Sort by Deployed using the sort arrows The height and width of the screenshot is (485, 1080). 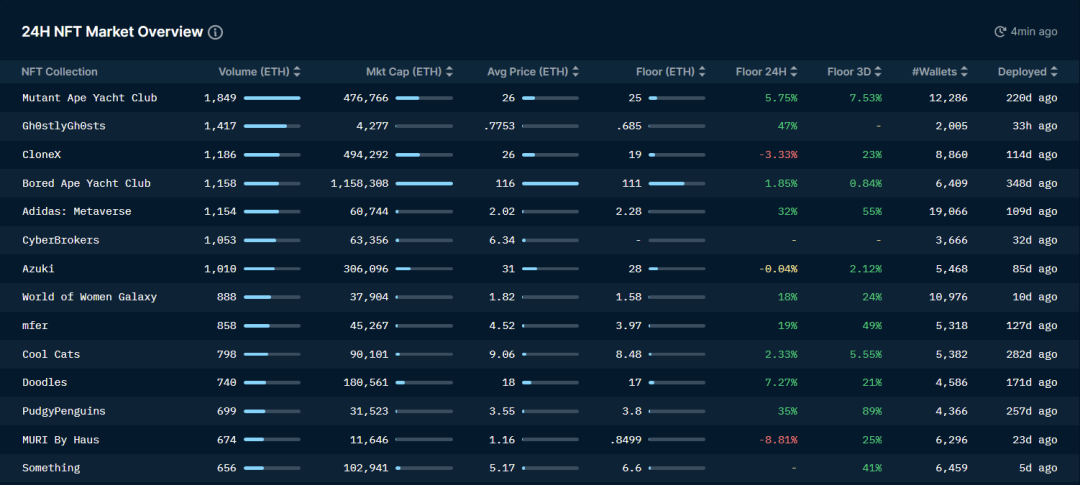pos(1053,72)
